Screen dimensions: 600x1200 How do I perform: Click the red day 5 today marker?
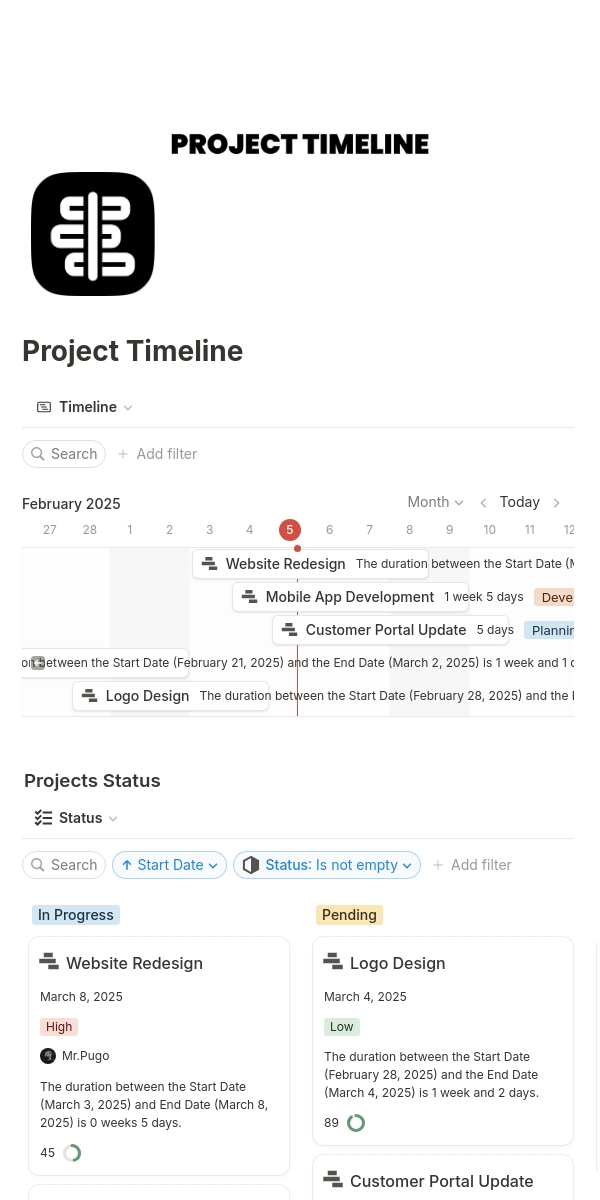point(290,530)
